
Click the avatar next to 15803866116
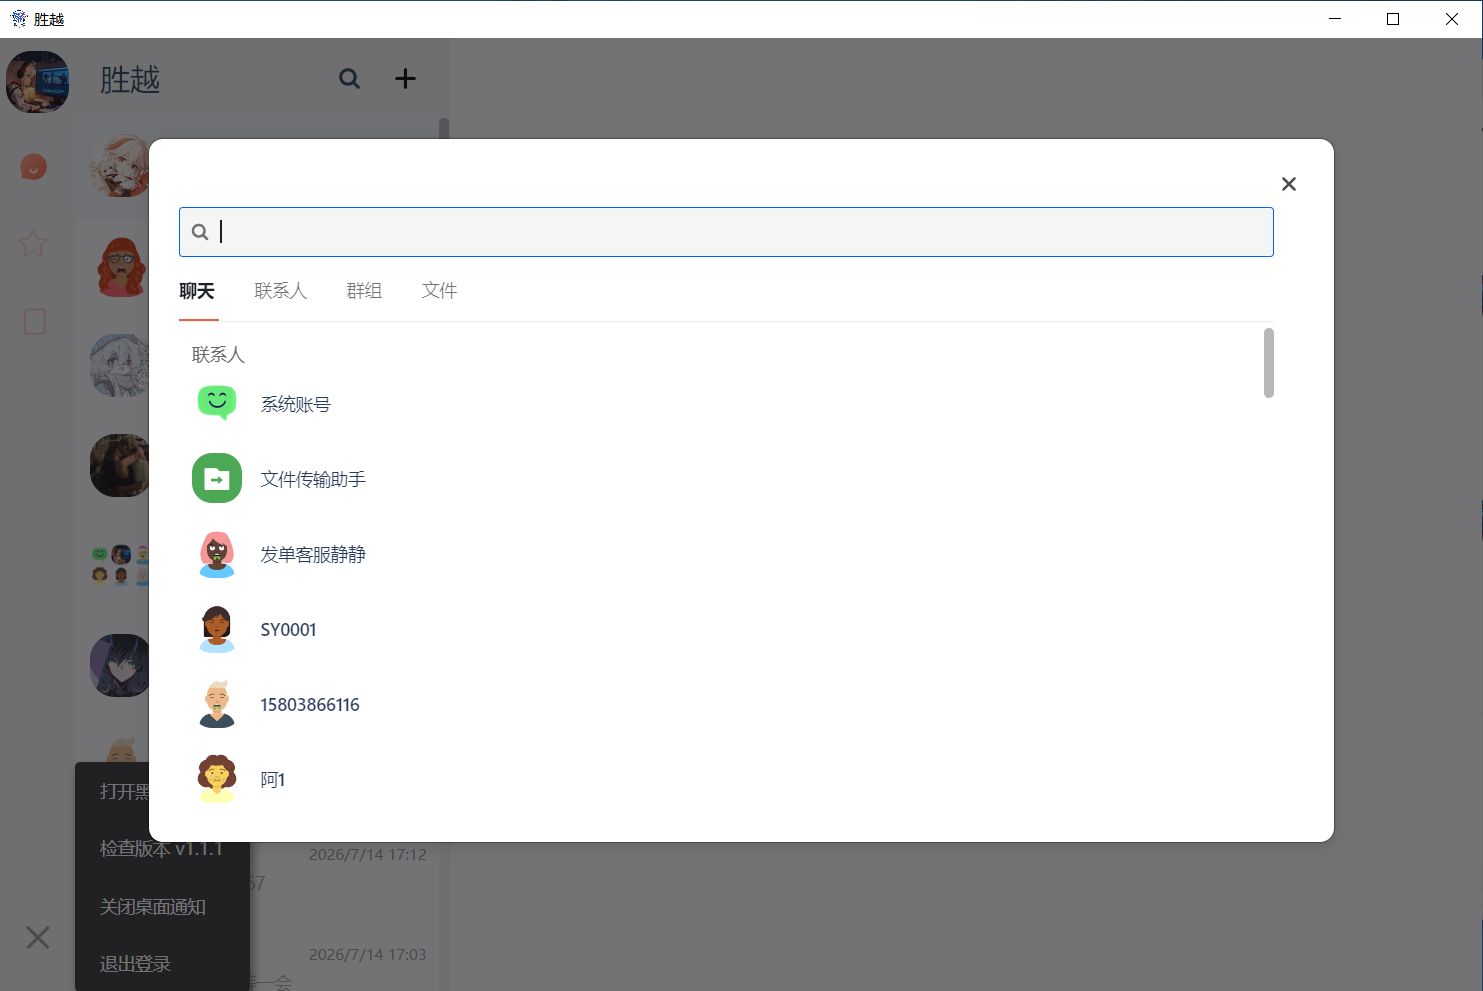tap(217, 704)
